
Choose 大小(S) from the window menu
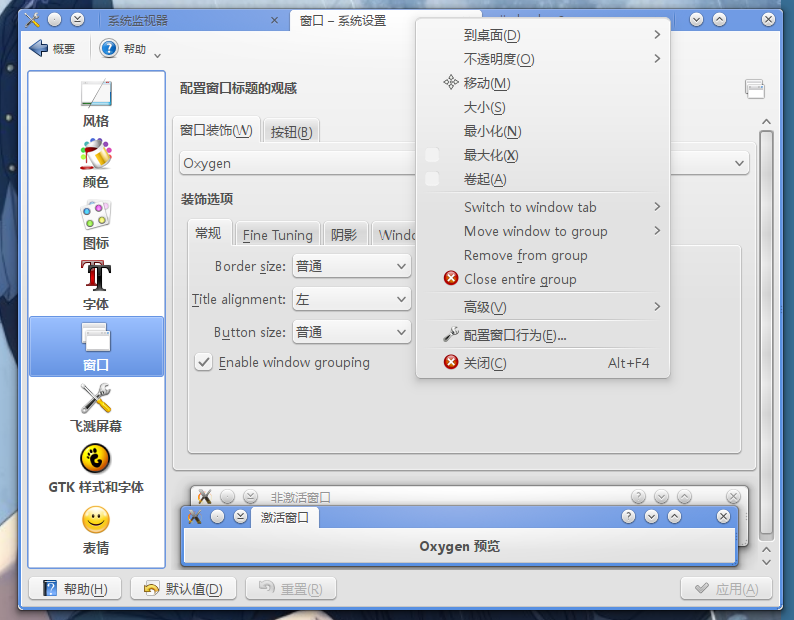[543, 107]
